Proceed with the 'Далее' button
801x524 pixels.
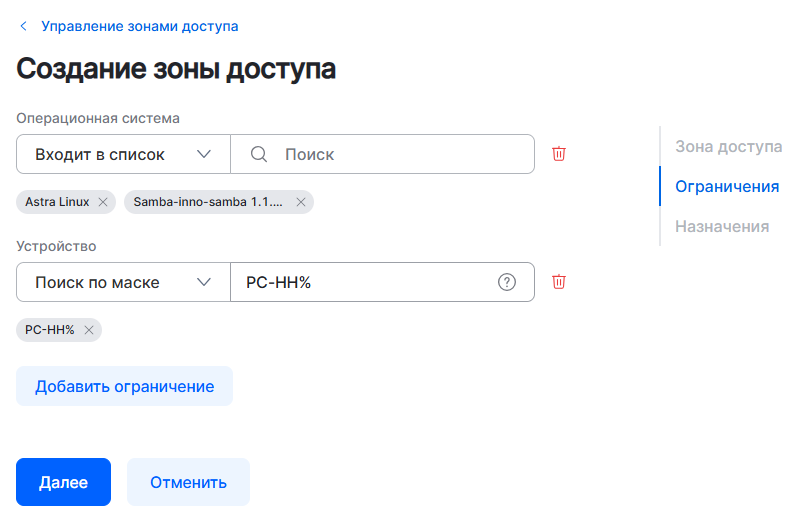pyautogui.click(x=63, y=482)
